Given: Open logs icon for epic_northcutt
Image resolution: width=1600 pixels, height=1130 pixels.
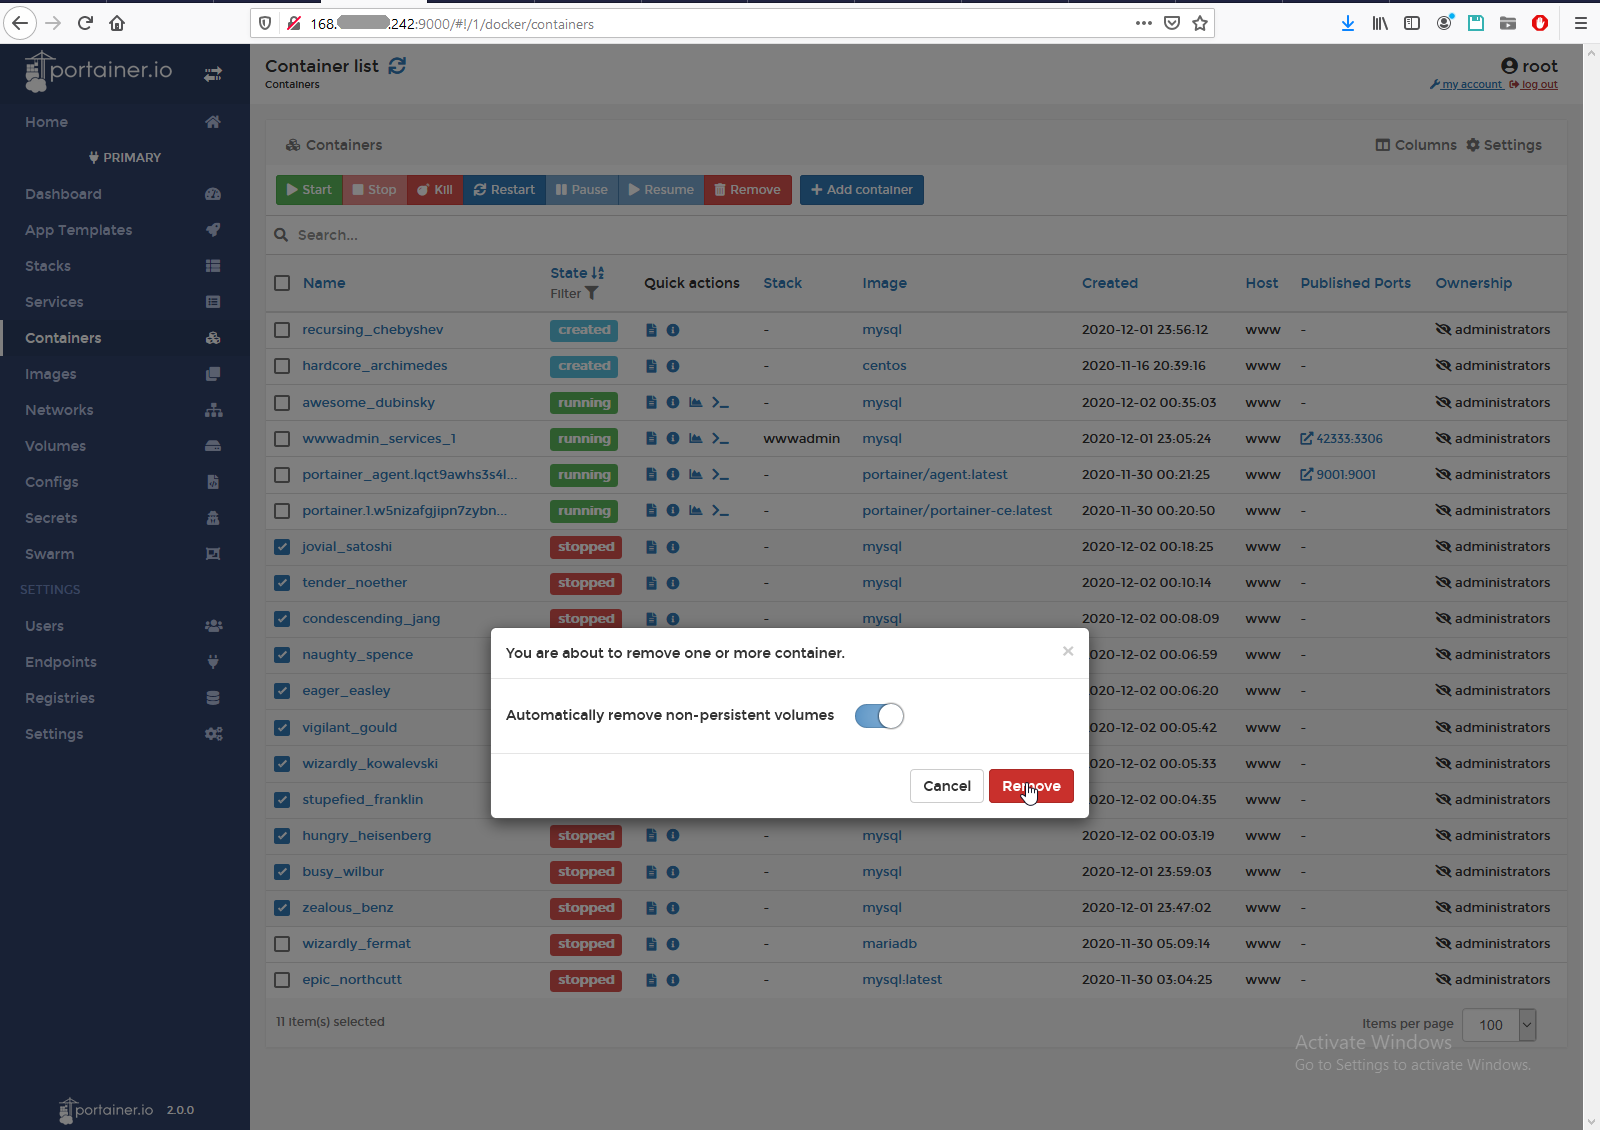Looking at the screenshot, I should click(651, 980).
